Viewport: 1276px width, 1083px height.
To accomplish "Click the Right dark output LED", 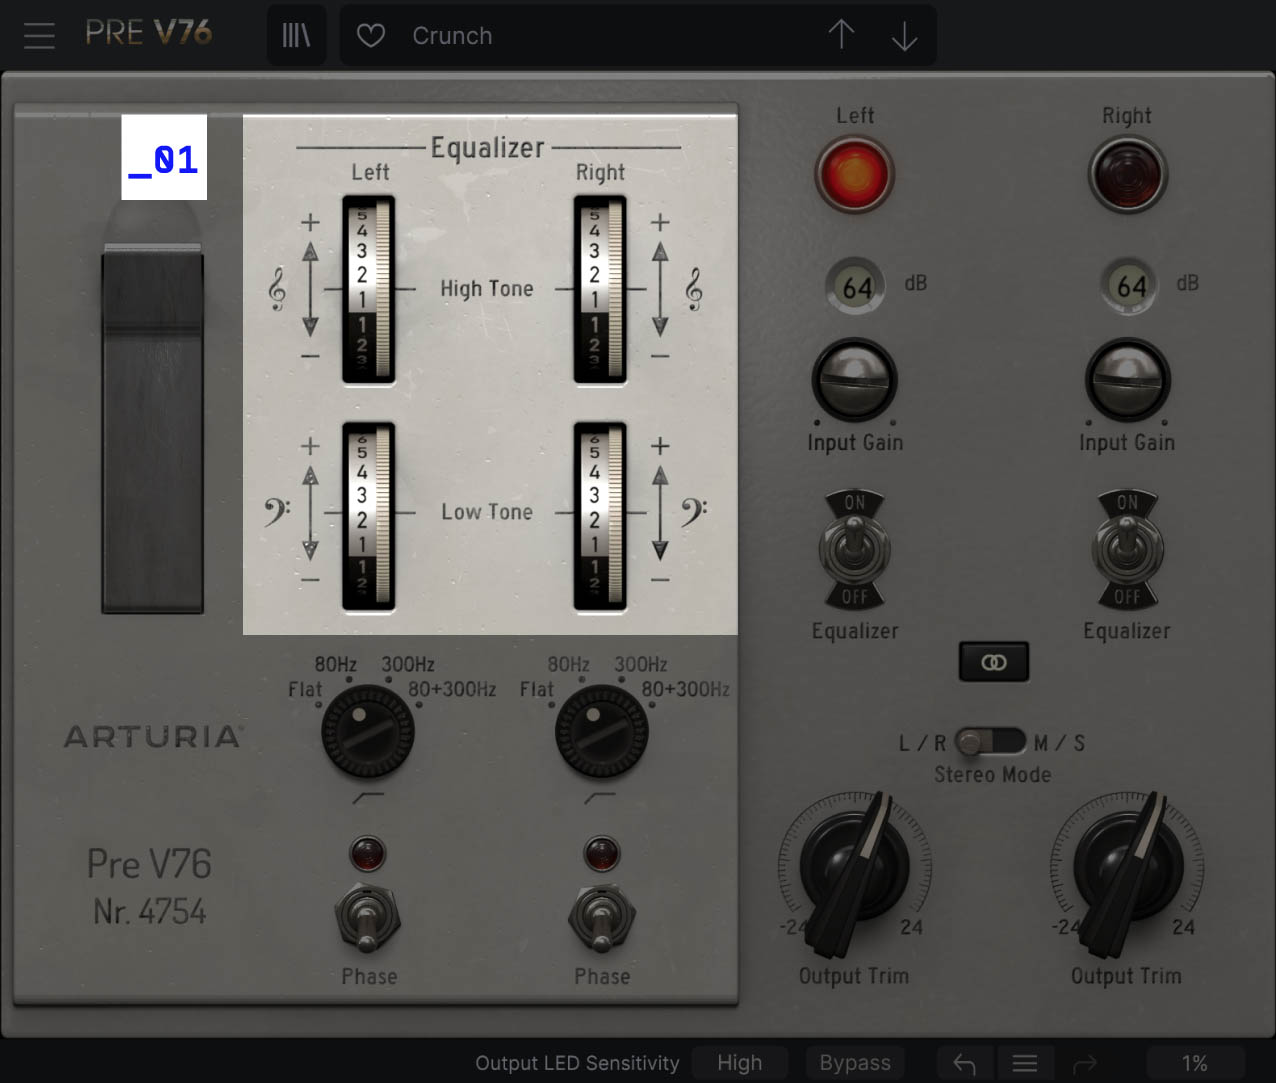I will [x=1127, y=174].
